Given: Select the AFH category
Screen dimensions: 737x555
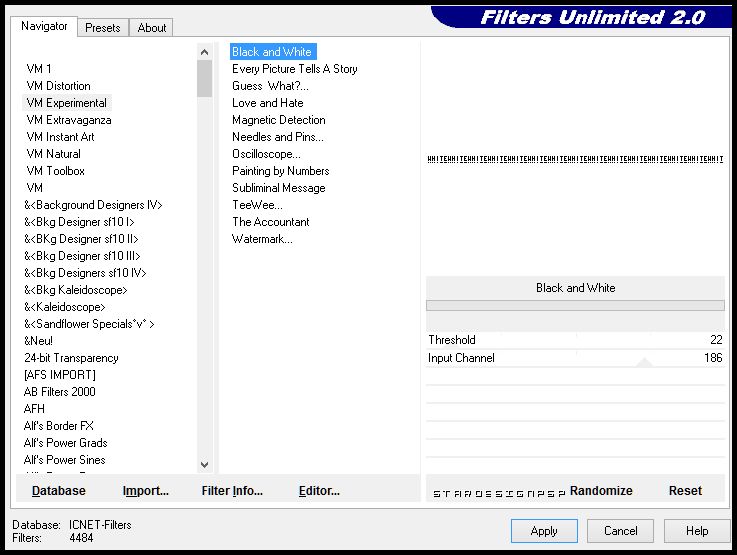Looking at the screenshot, I should [34, 408].
